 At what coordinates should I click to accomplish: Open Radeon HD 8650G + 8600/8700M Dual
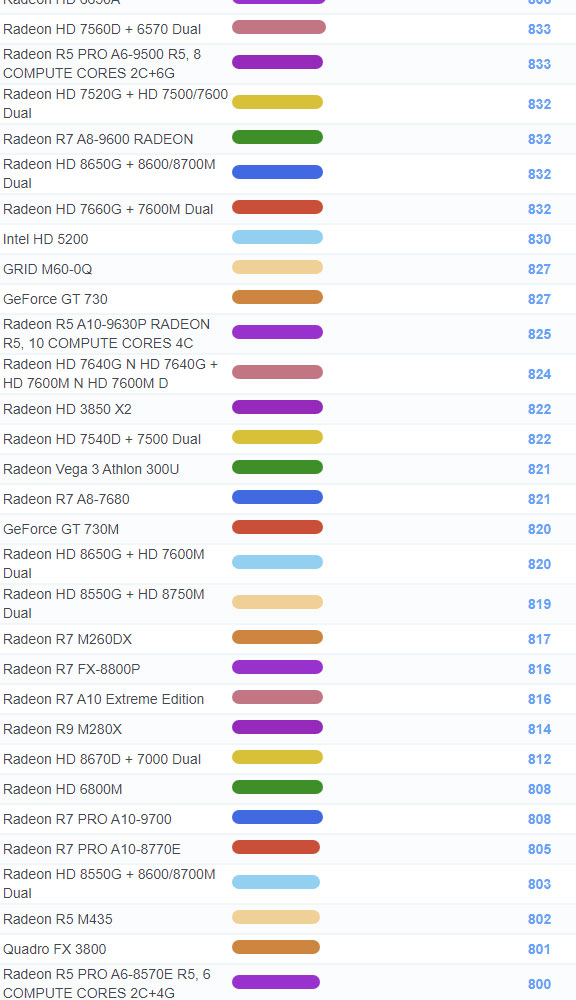(x=109, y=173)
